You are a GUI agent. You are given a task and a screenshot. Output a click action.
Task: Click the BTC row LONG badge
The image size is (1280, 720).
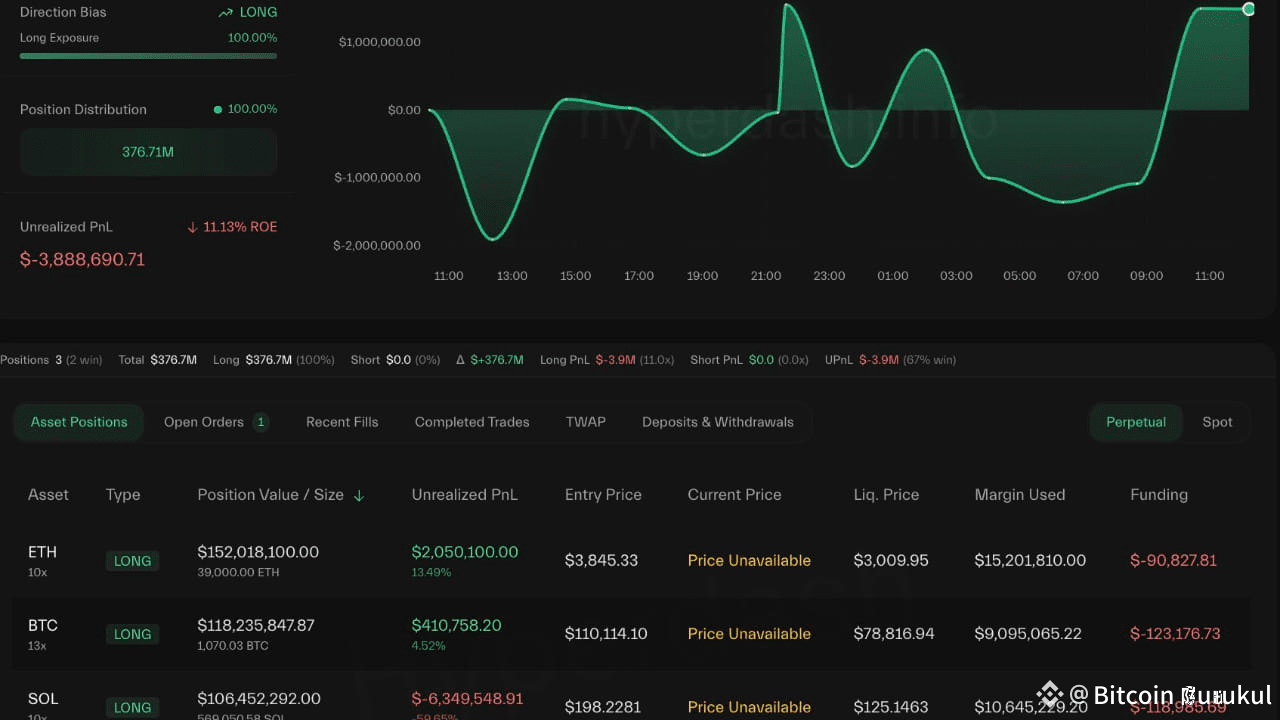click(x=132, y=634)
